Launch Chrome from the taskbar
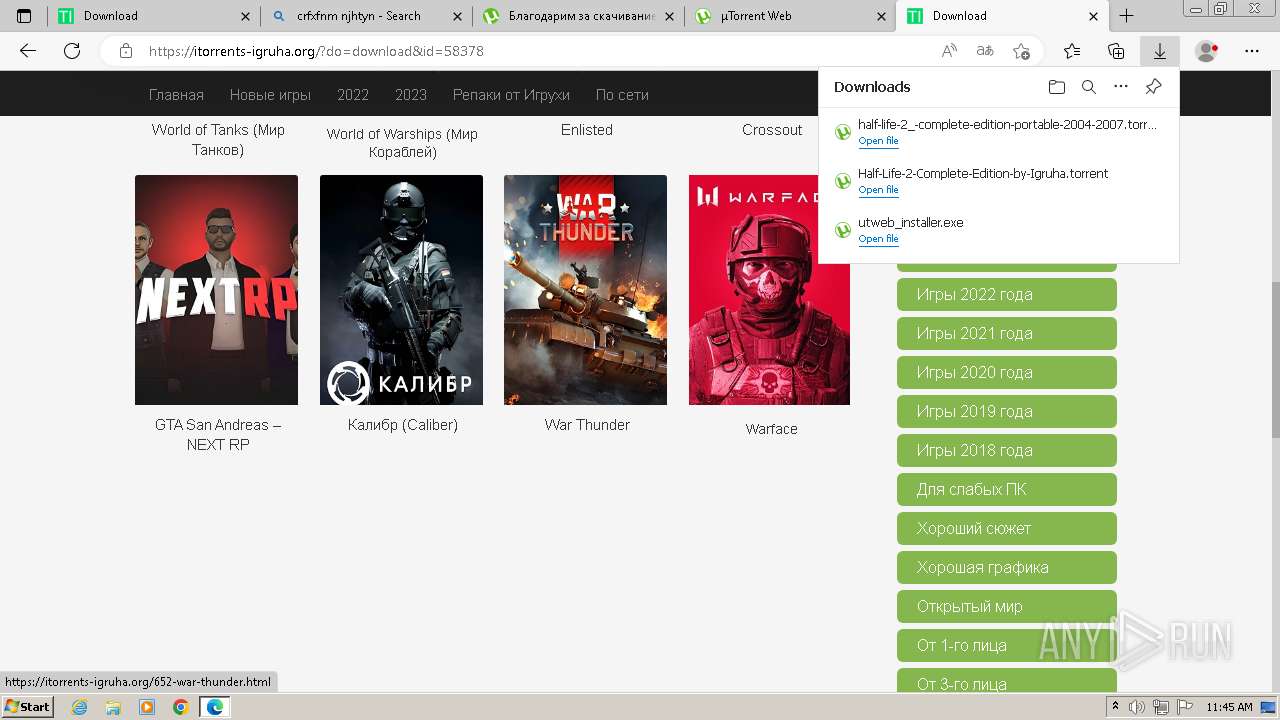Viewport: 1280px width, 720px height. pos(180,707)
